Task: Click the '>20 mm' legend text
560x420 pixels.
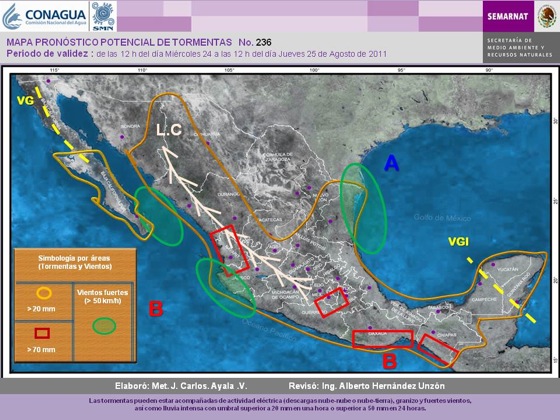Action: tap(41, 309)
